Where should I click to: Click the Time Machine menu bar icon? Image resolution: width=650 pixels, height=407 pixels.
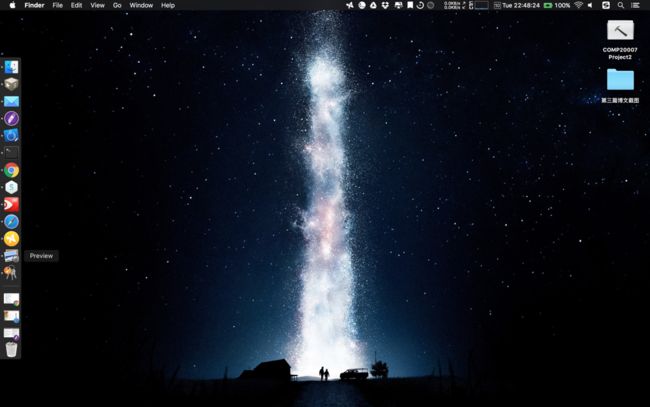tap(420, 5)
